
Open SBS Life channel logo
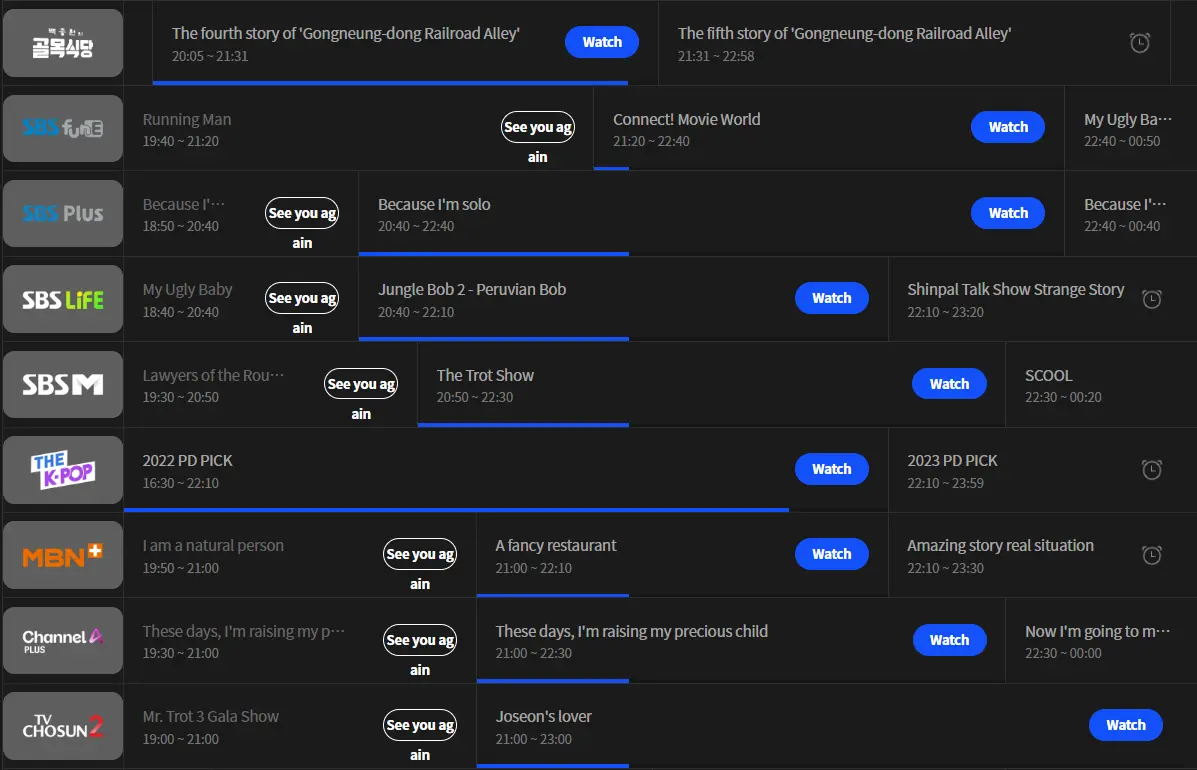pos(63,299)
